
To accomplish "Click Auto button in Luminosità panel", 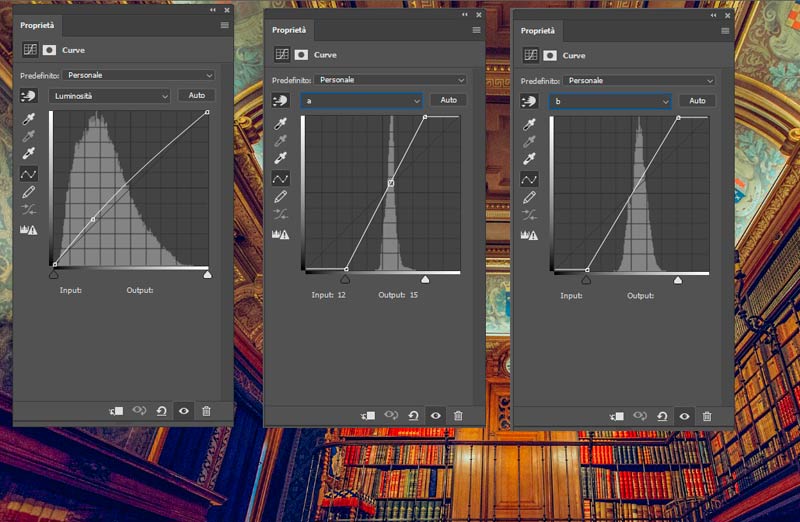I will 196,95.
